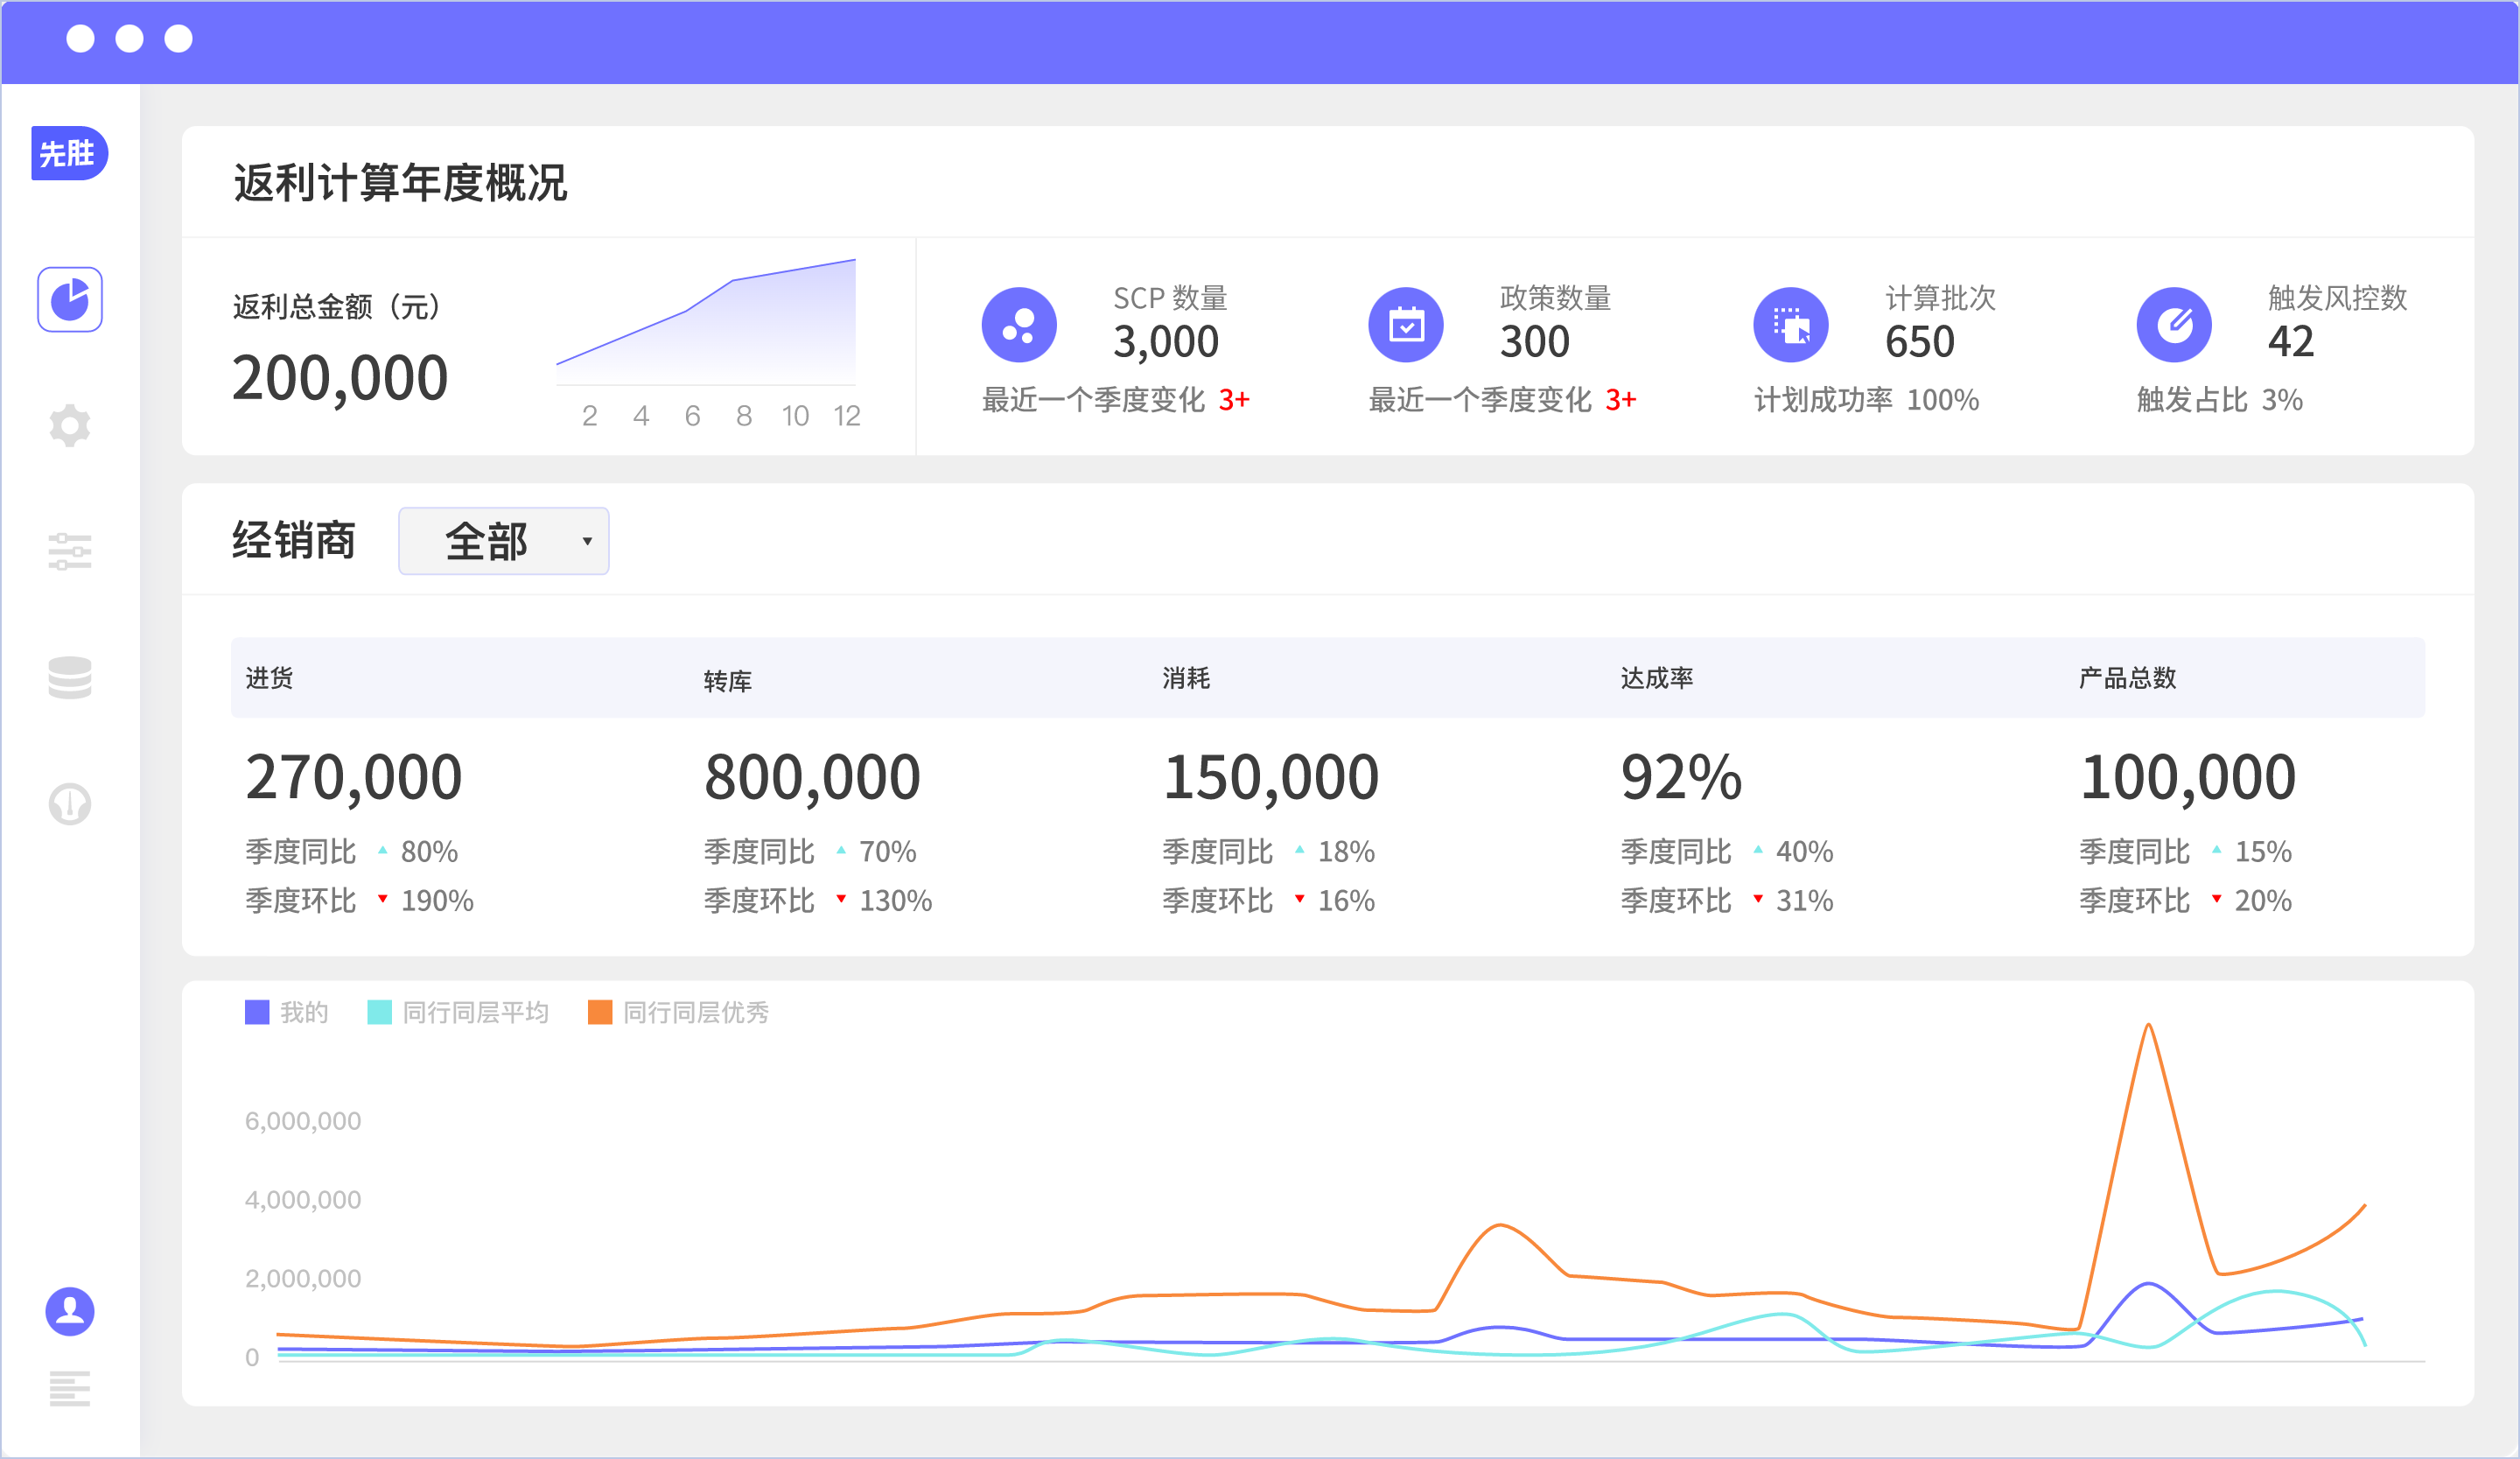The height and width of the screenshot is (1459, 2520).
Task: Click the 先胜 logo badge
Action: pyautogui.click(x=69, y=153)
